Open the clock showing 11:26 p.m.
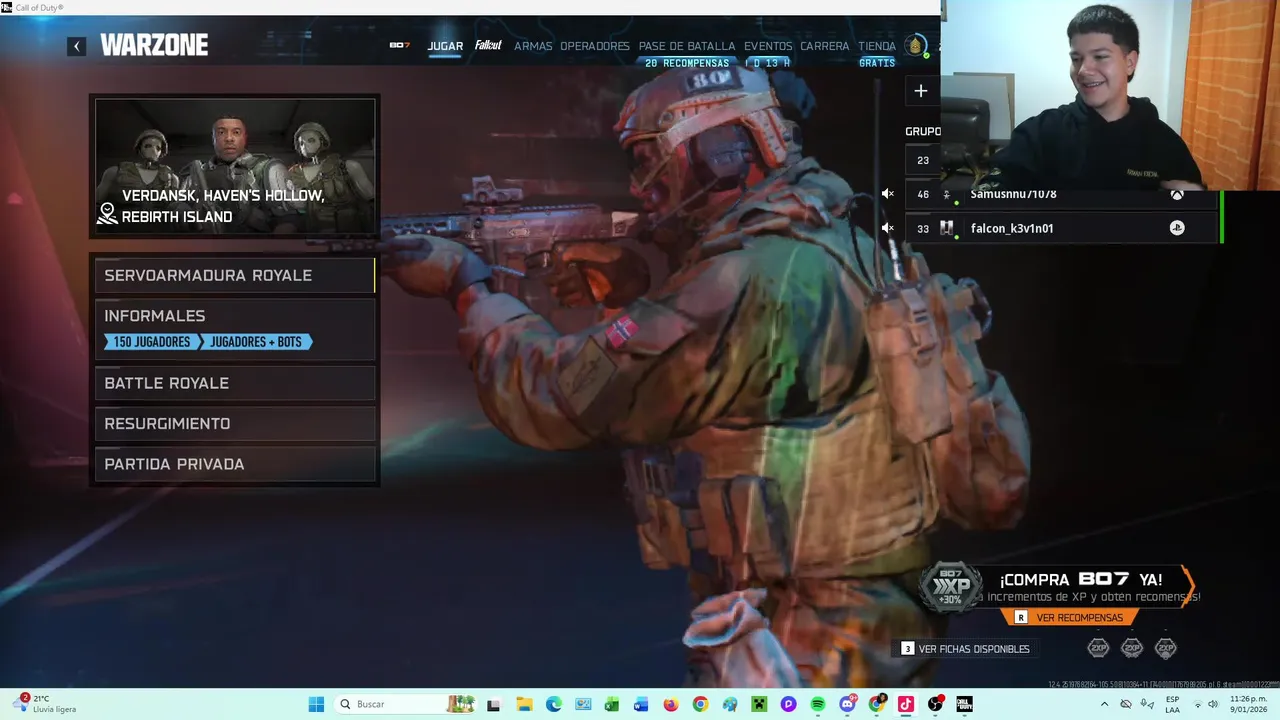This screenshot has width=1280, height=720. [x=1248, y=704]
